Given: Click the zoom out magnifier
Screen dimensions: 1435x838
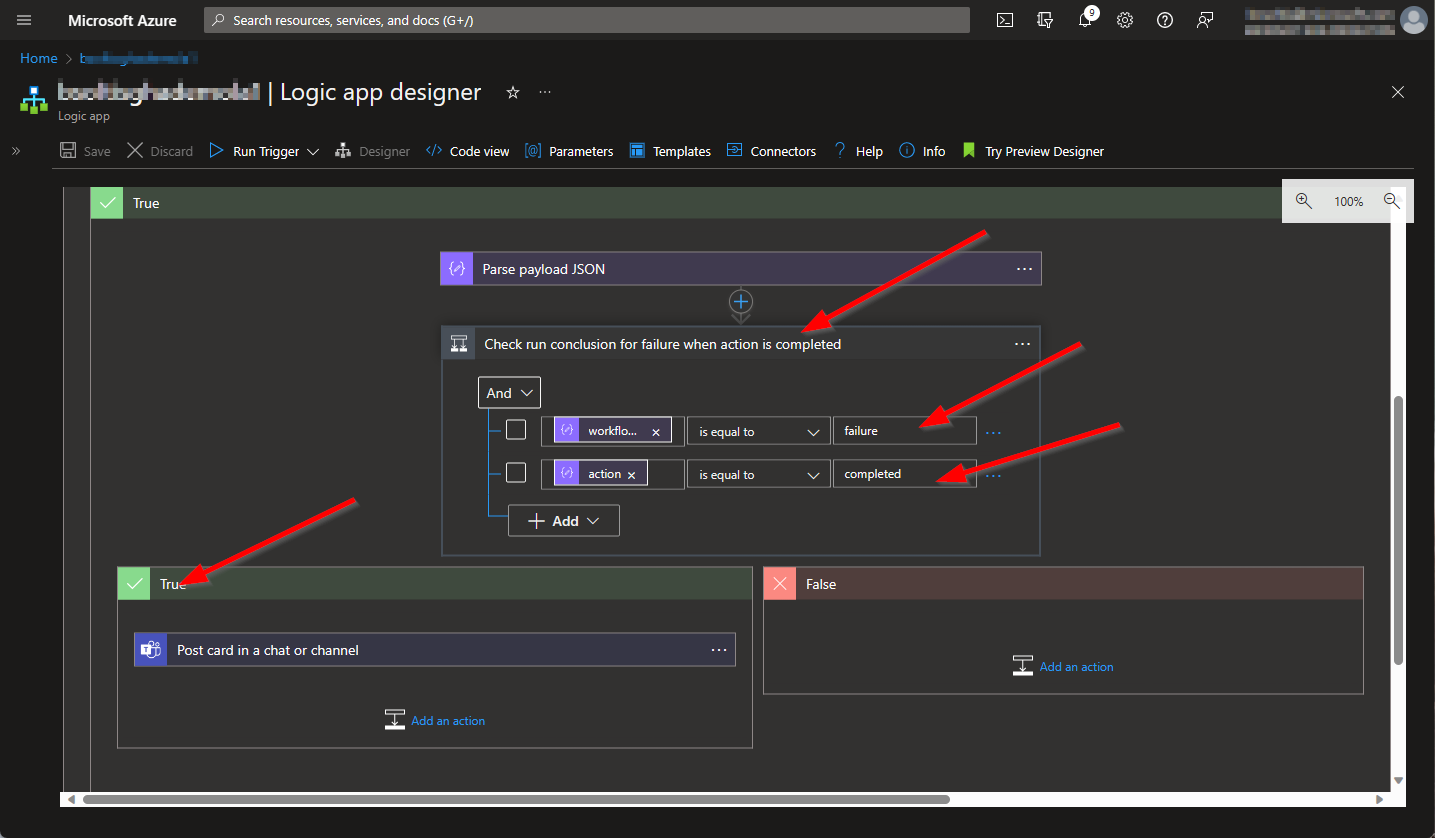Looking at the screenshot, I should (x=1391, y=201).
